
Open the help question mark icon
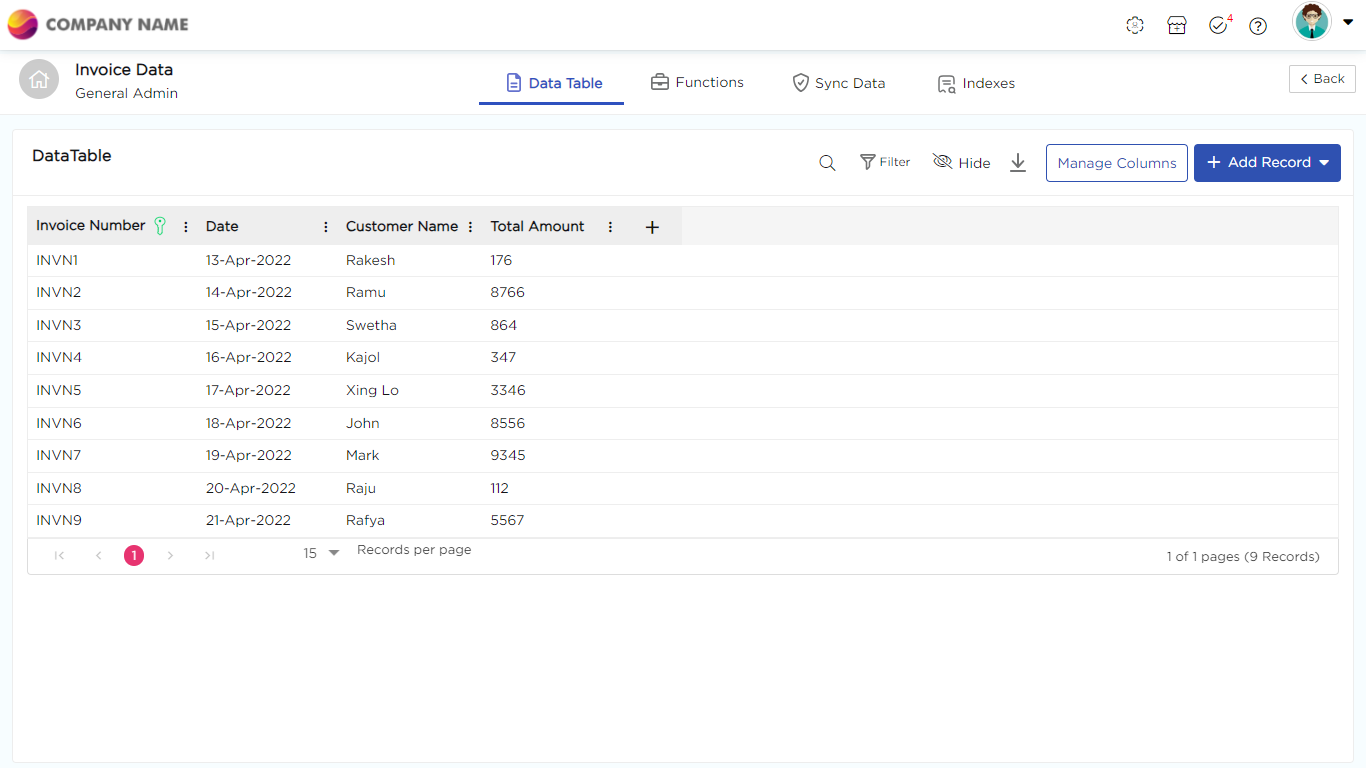tap(1258, 26)
